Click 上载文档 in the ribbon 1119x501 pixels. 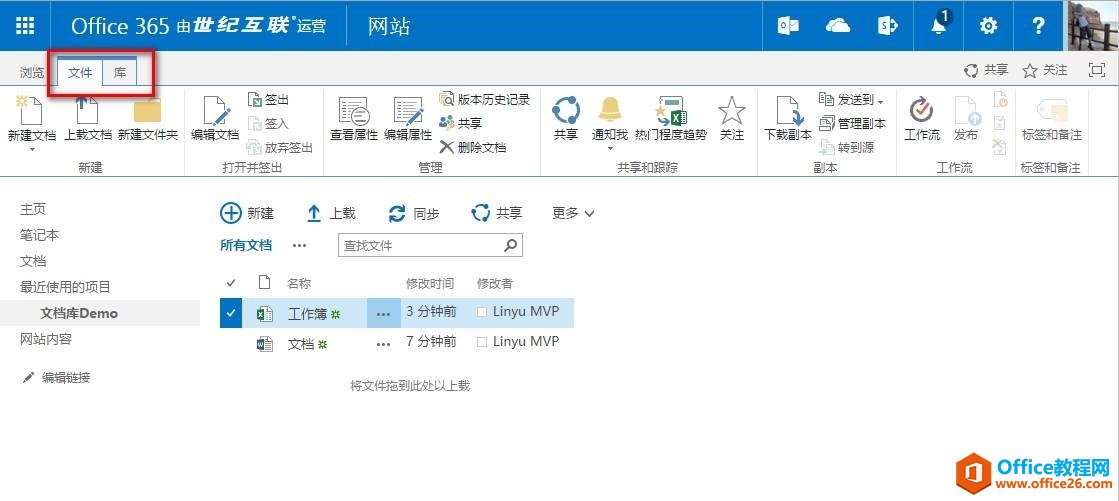tap(88, 118)
